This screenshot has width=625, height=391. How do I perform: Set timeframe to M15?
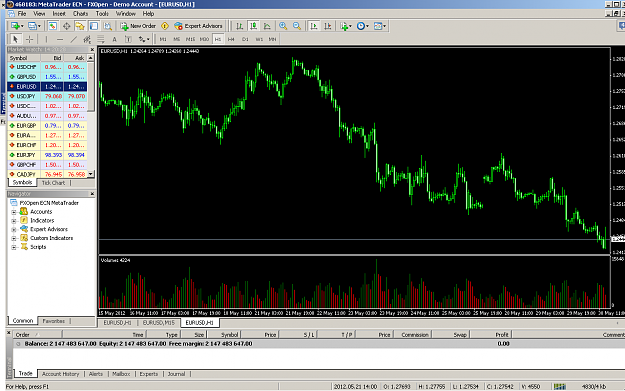tap(191, 39)
